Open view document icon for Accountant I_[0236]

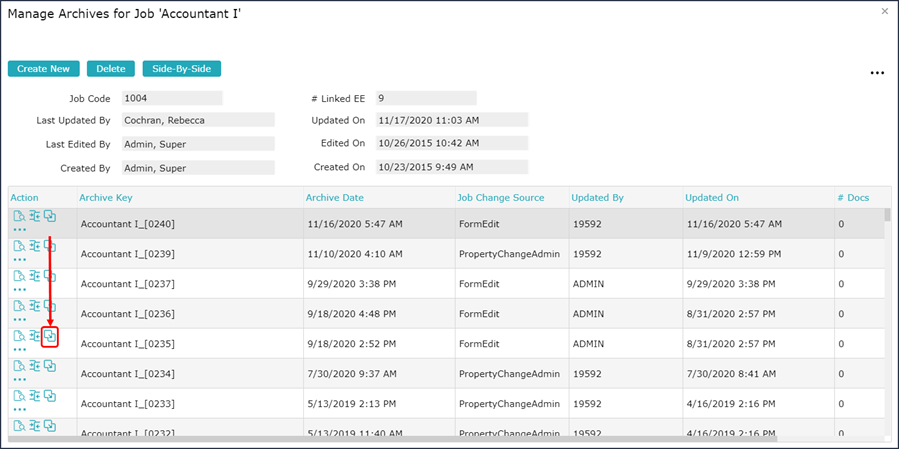coord(19,306)
